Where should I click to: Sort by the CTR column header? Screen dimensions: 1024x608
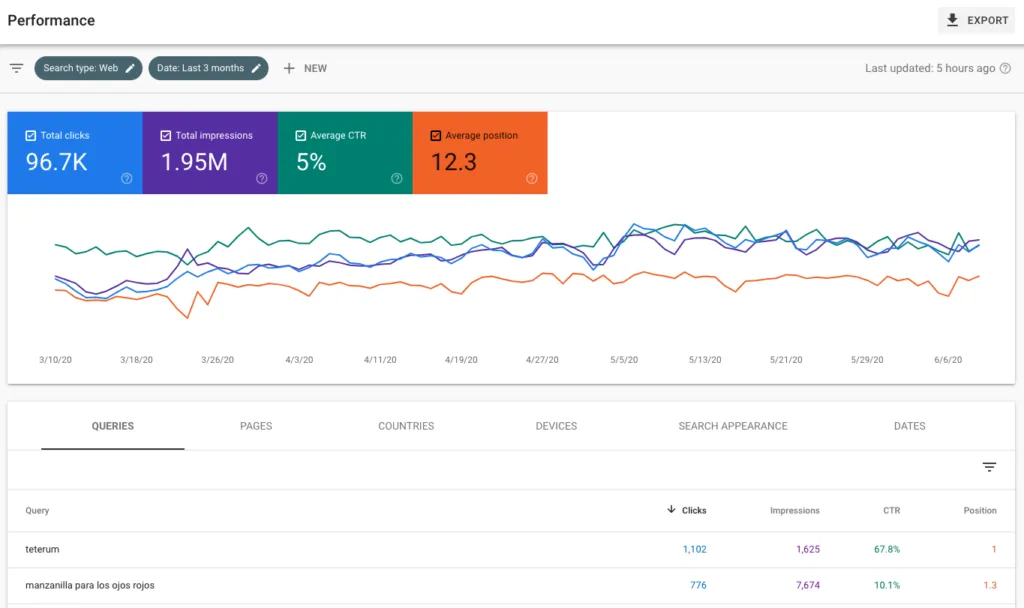(x=891, y=511)
